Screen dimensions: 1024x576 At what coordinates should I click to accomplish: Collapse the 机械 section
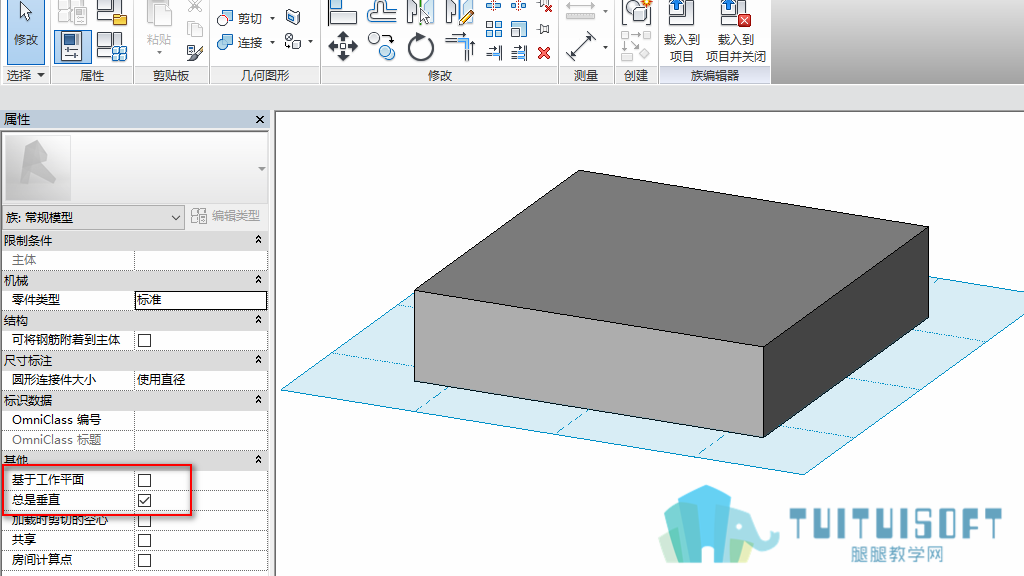(x=259, y=280)
